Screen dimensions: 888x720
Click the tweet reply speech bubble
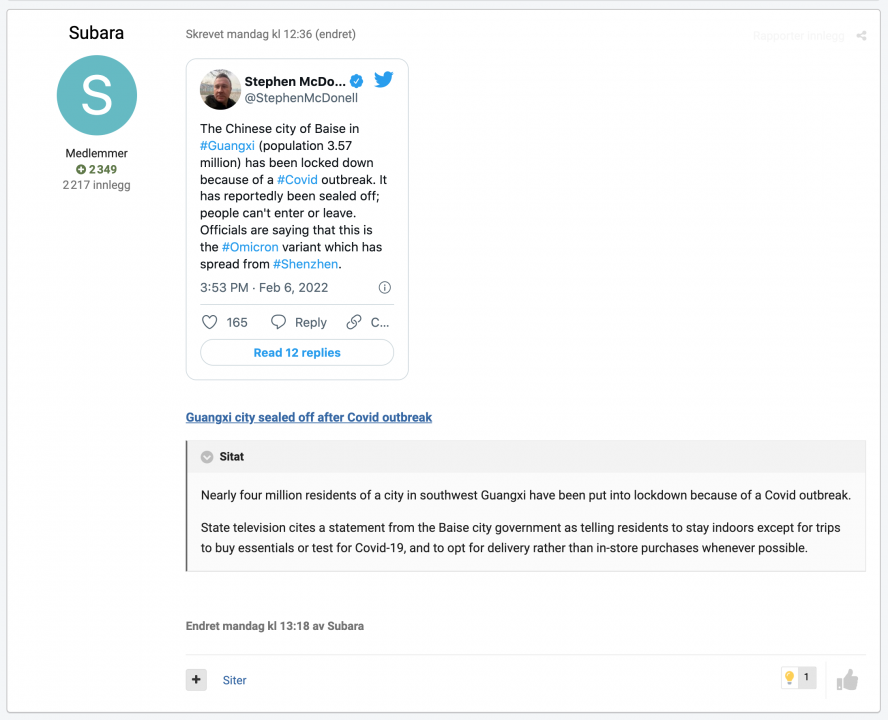click(279, 322)
